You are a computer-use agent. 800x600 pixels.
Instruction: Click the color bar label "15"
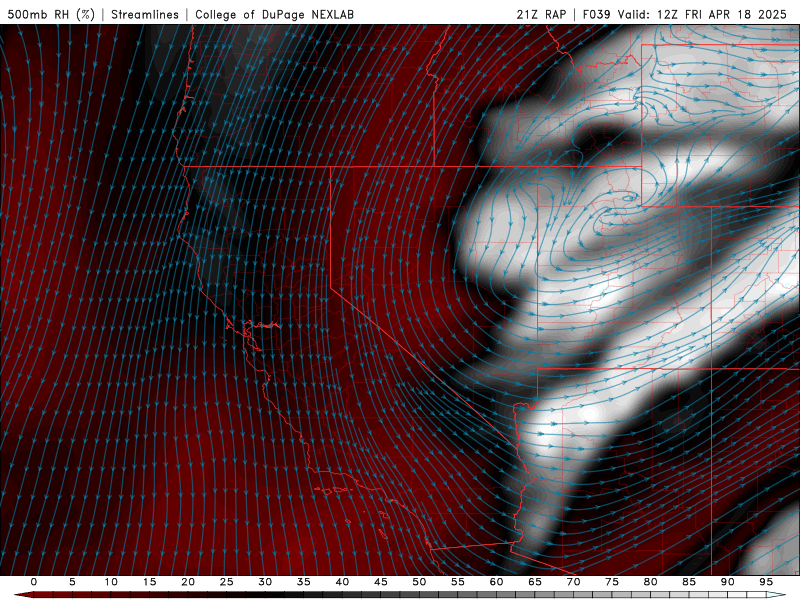[x=149, y=582]
